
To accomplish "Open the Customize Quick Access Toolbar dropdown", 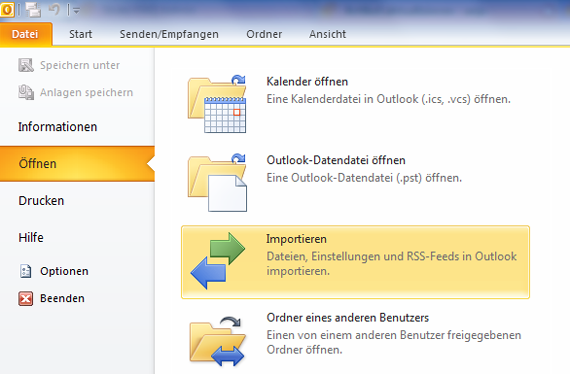I will 76,11.
